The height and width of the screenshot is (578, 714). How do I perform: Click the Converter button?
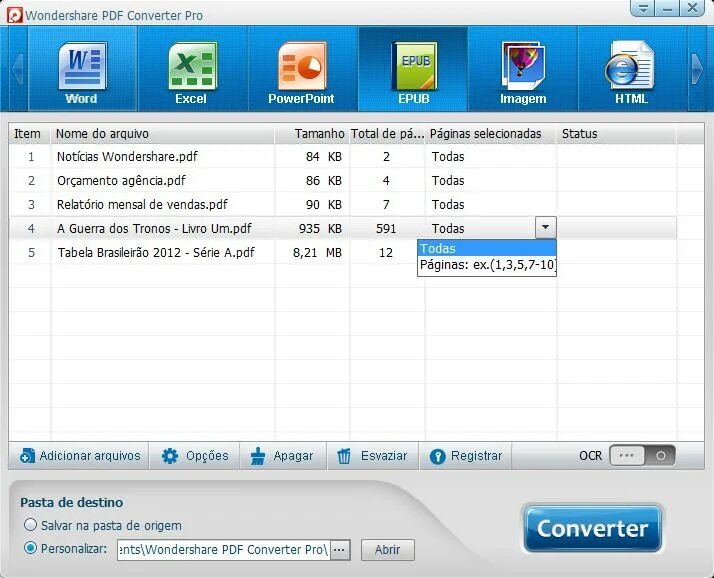pos(592,528)
